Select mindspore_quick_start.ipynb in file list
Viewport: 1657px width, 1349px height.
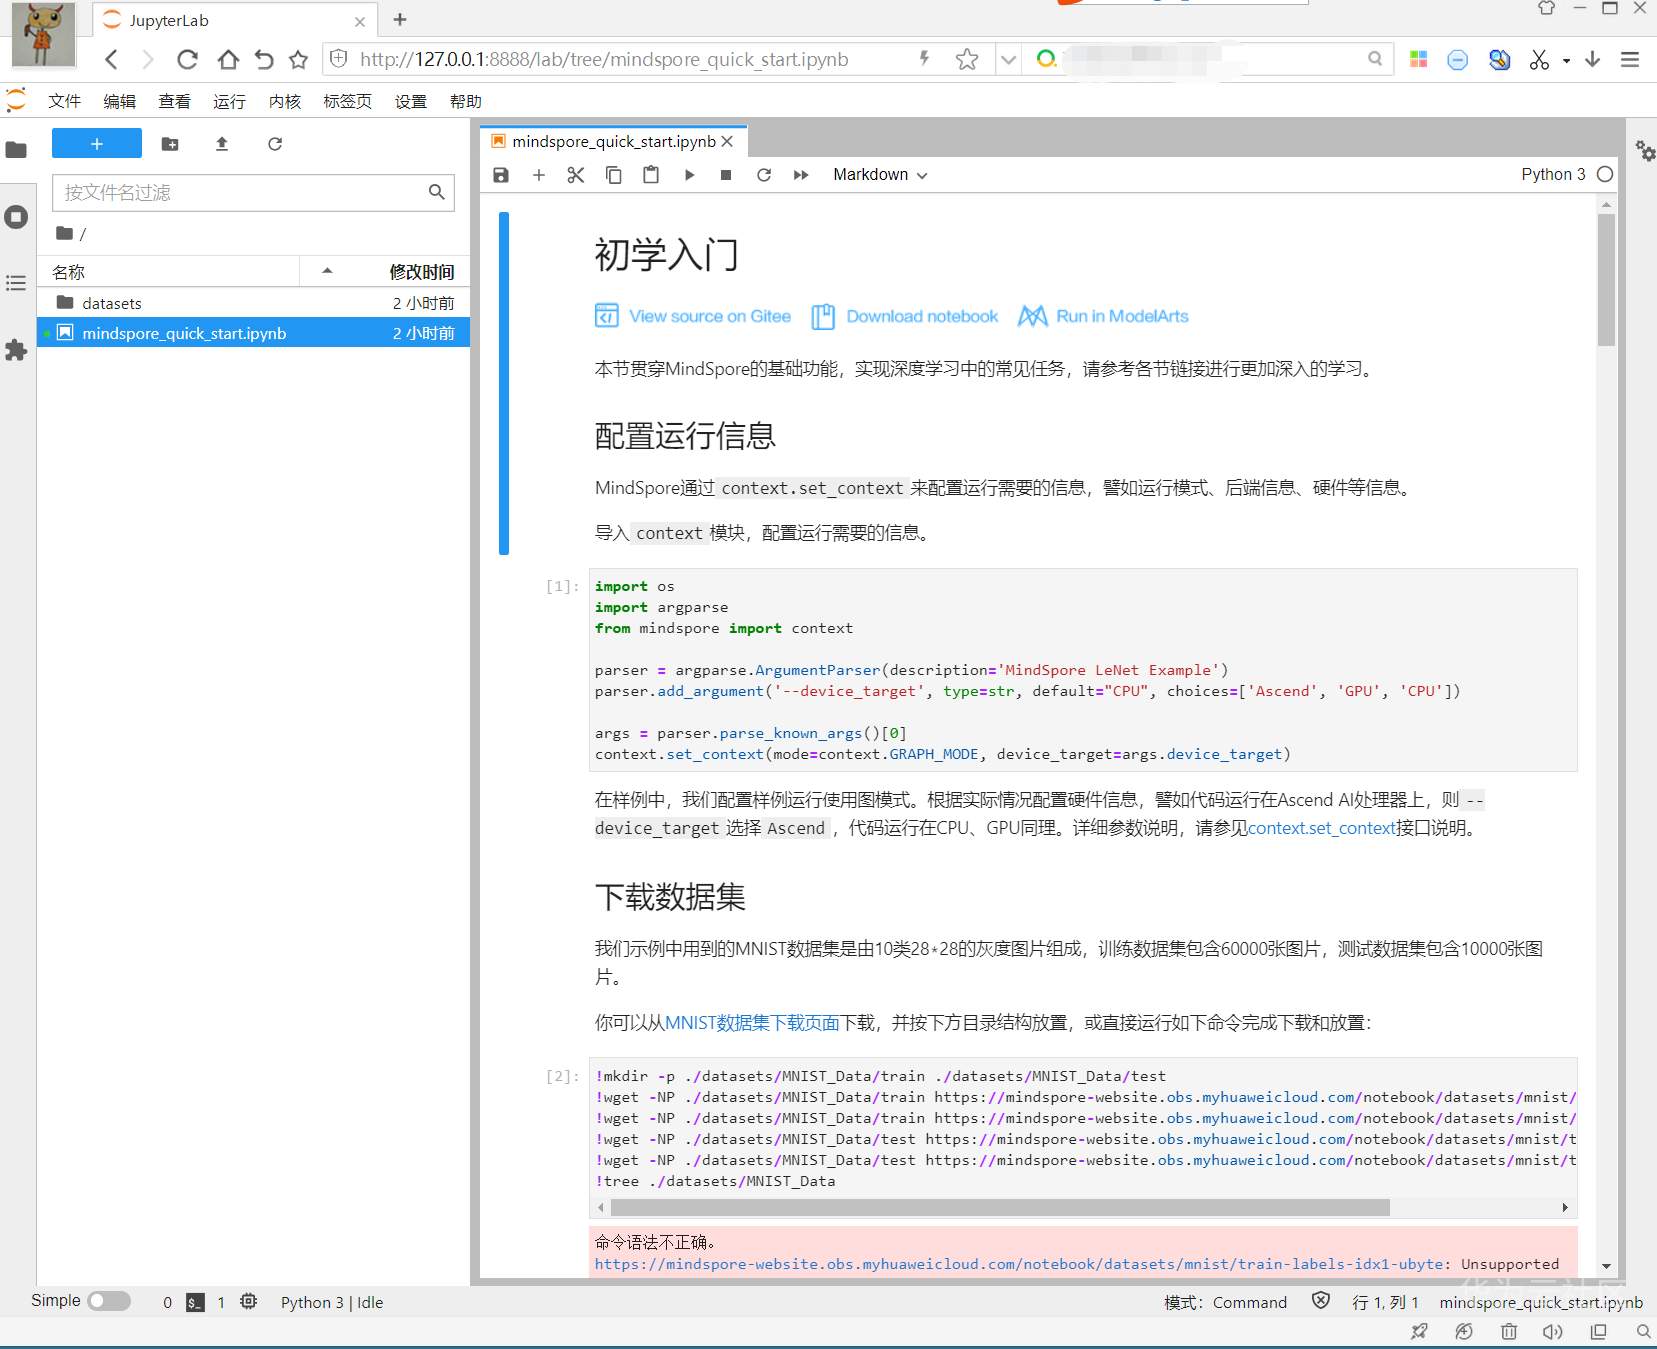[253, 333]
